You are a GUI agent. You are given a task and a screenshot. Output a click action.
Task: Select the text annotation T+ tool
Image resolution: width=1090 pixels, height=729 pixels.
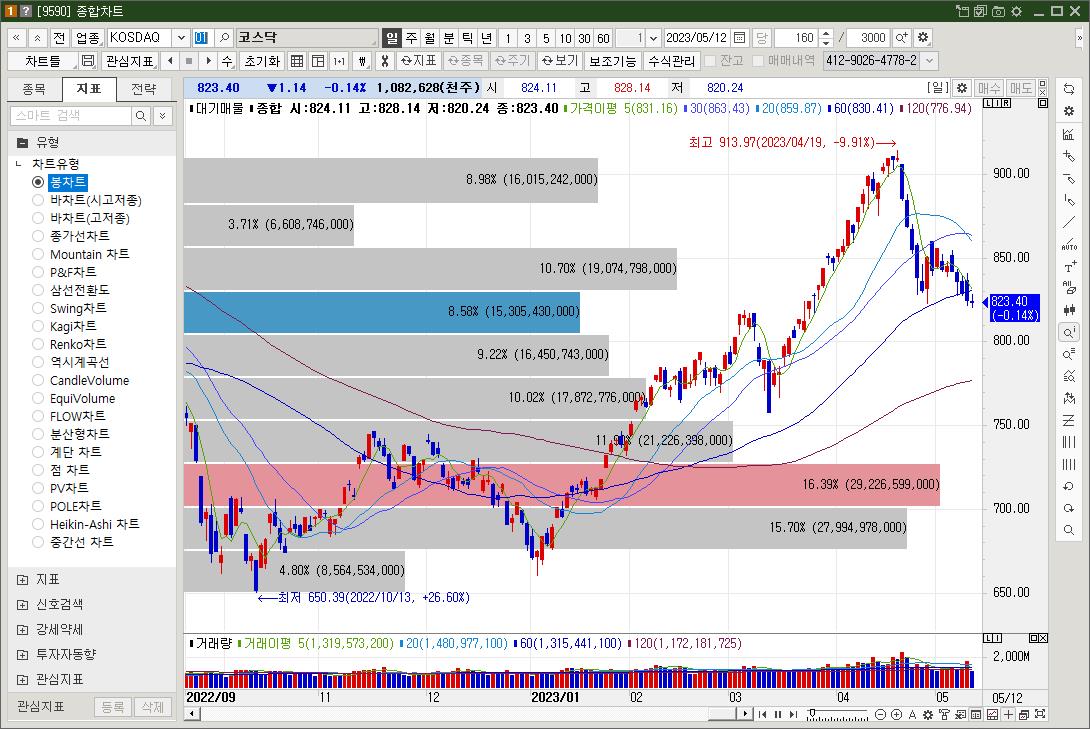pyautogui.click(x=1069, y=267)
